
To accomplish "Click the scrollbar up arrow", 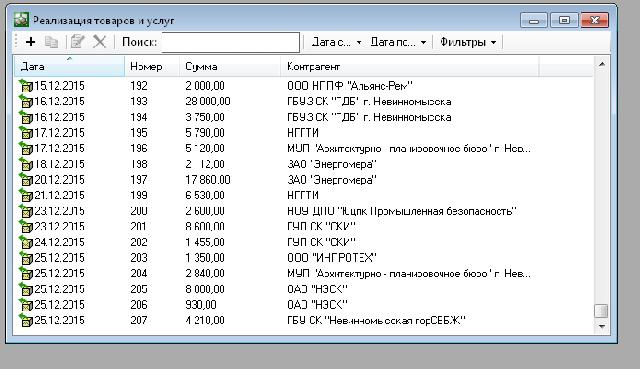I will coord(602,64).
